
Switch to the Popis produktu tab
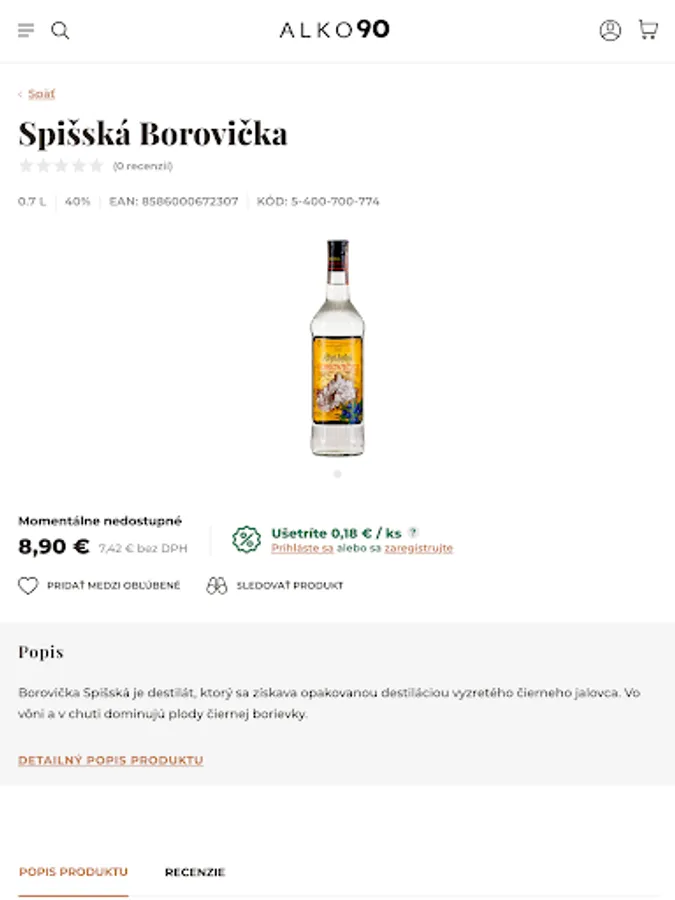point(73,872)
